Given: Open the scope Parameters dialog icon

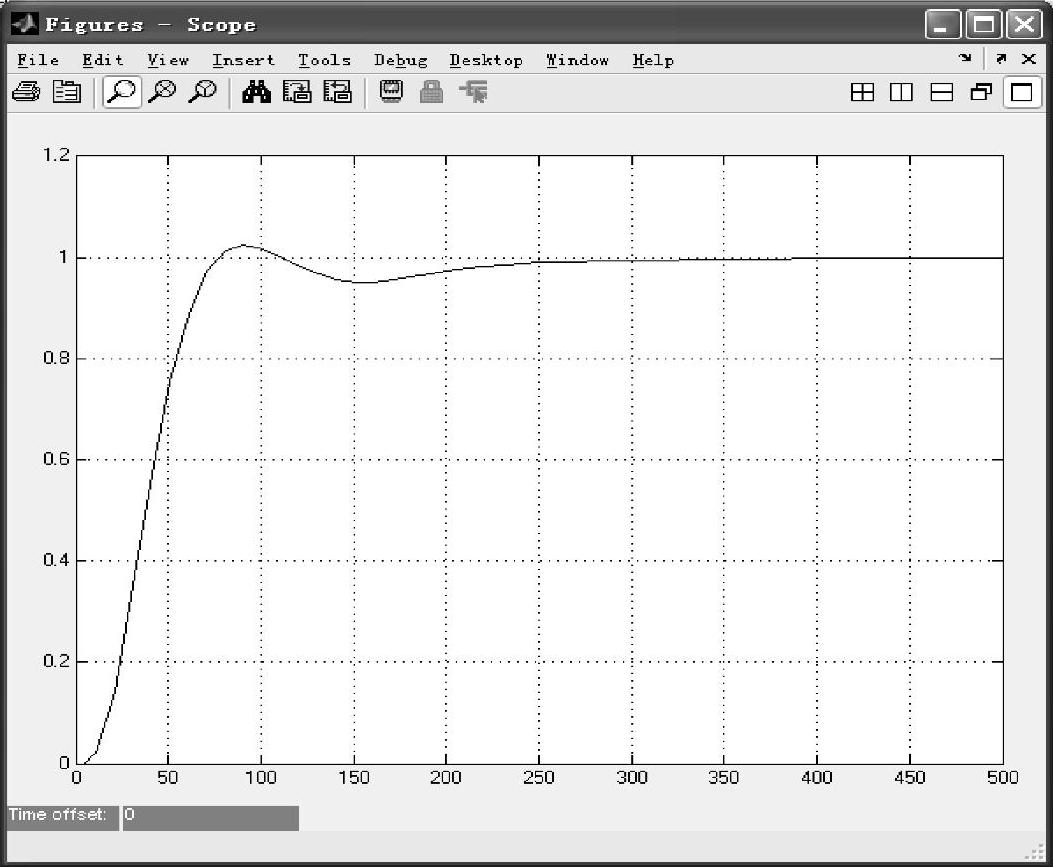Looking at the screenshot, I should click(x=67, y=93).
